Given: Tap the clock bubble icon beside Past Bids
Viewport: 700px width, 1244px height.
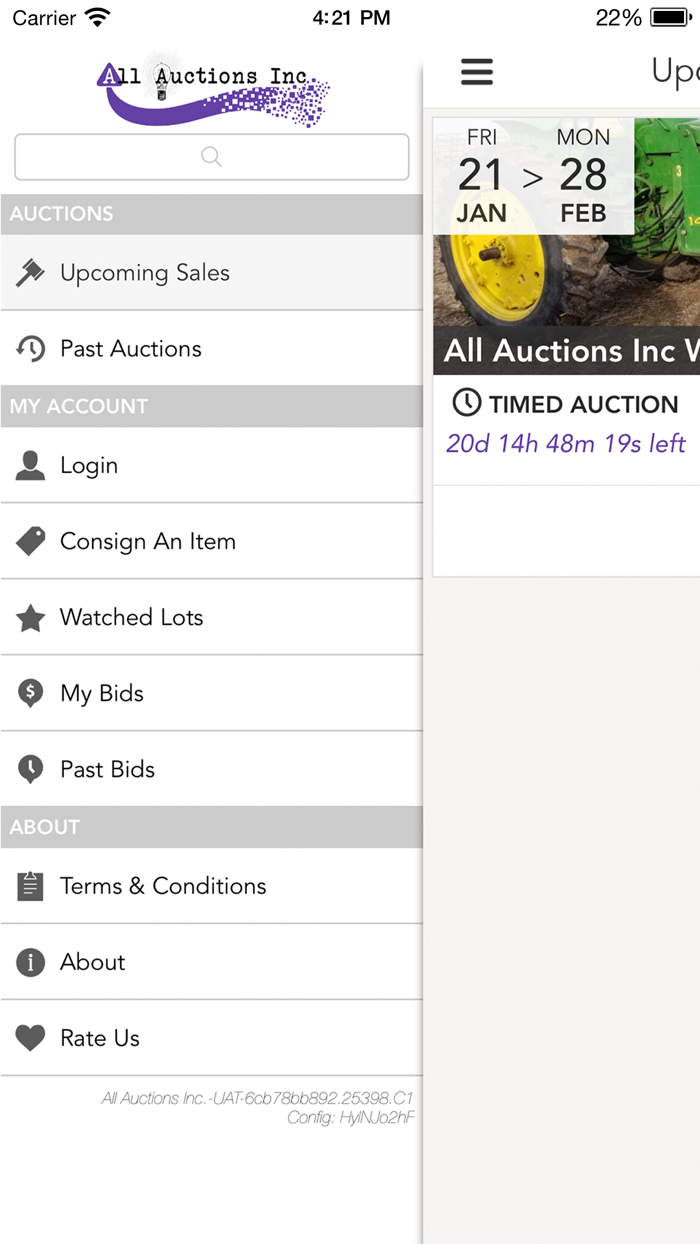Looking at the screenshot, I should pyautogui.click(x=30, y=769).
